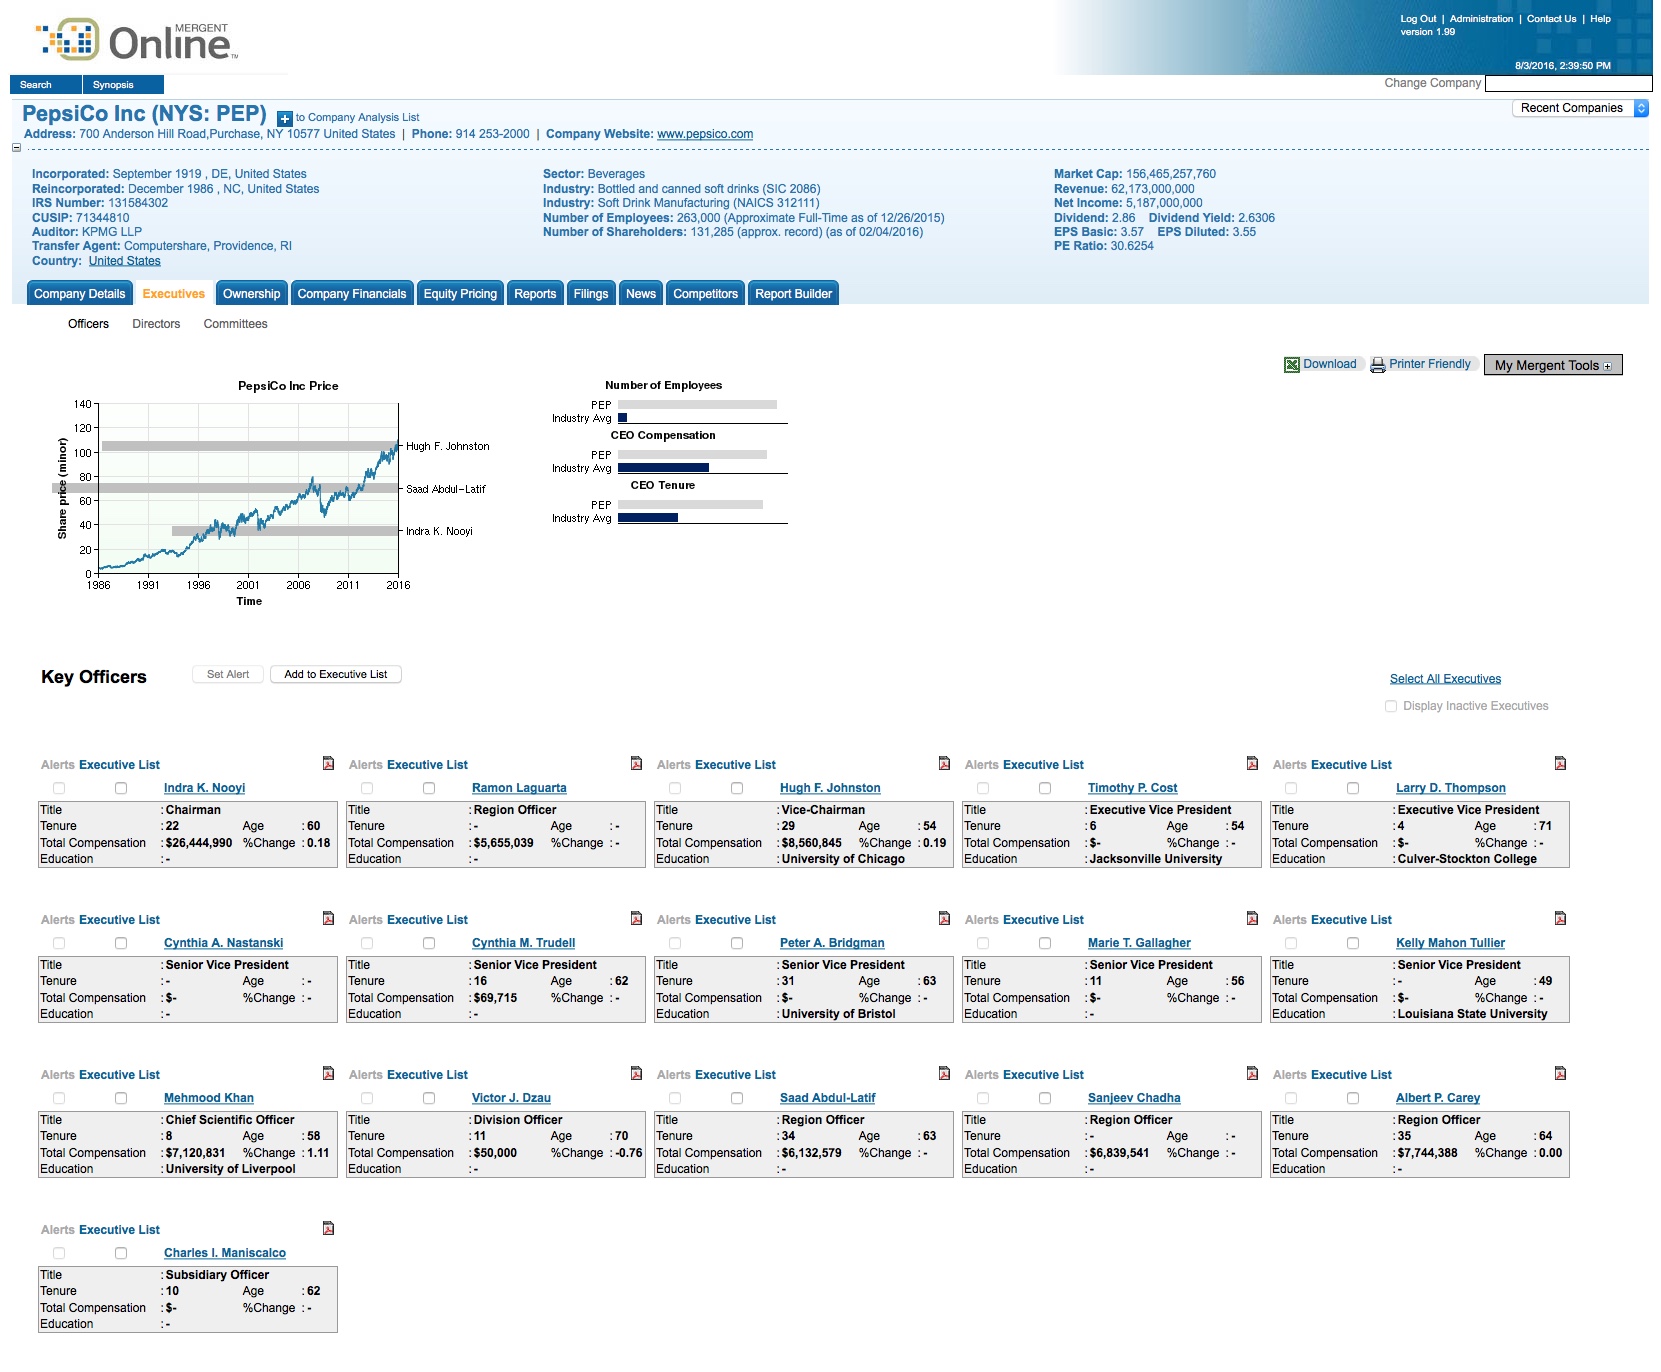Go to the Competitors tab
Screen dimensions: 1661x1372
pyautogui.click(x=705, y=293)
